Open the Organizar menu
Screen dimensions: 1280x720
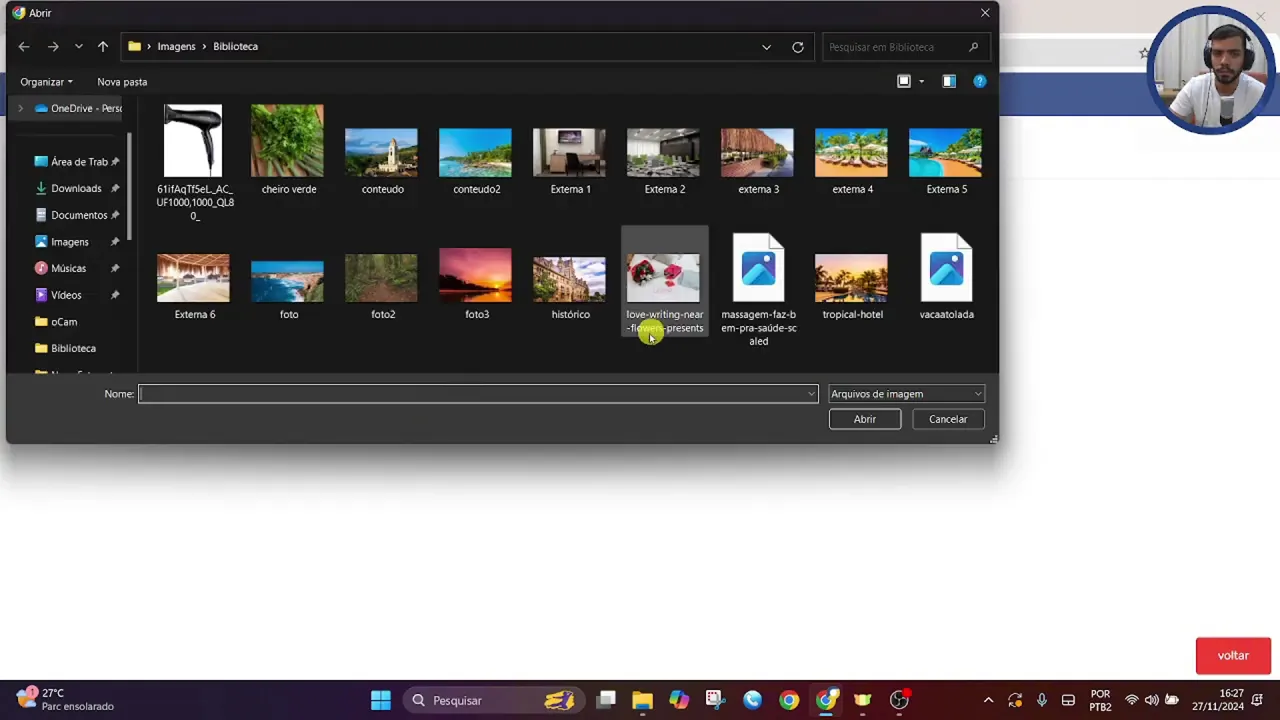pyautogui.click(x=46, y=82)
